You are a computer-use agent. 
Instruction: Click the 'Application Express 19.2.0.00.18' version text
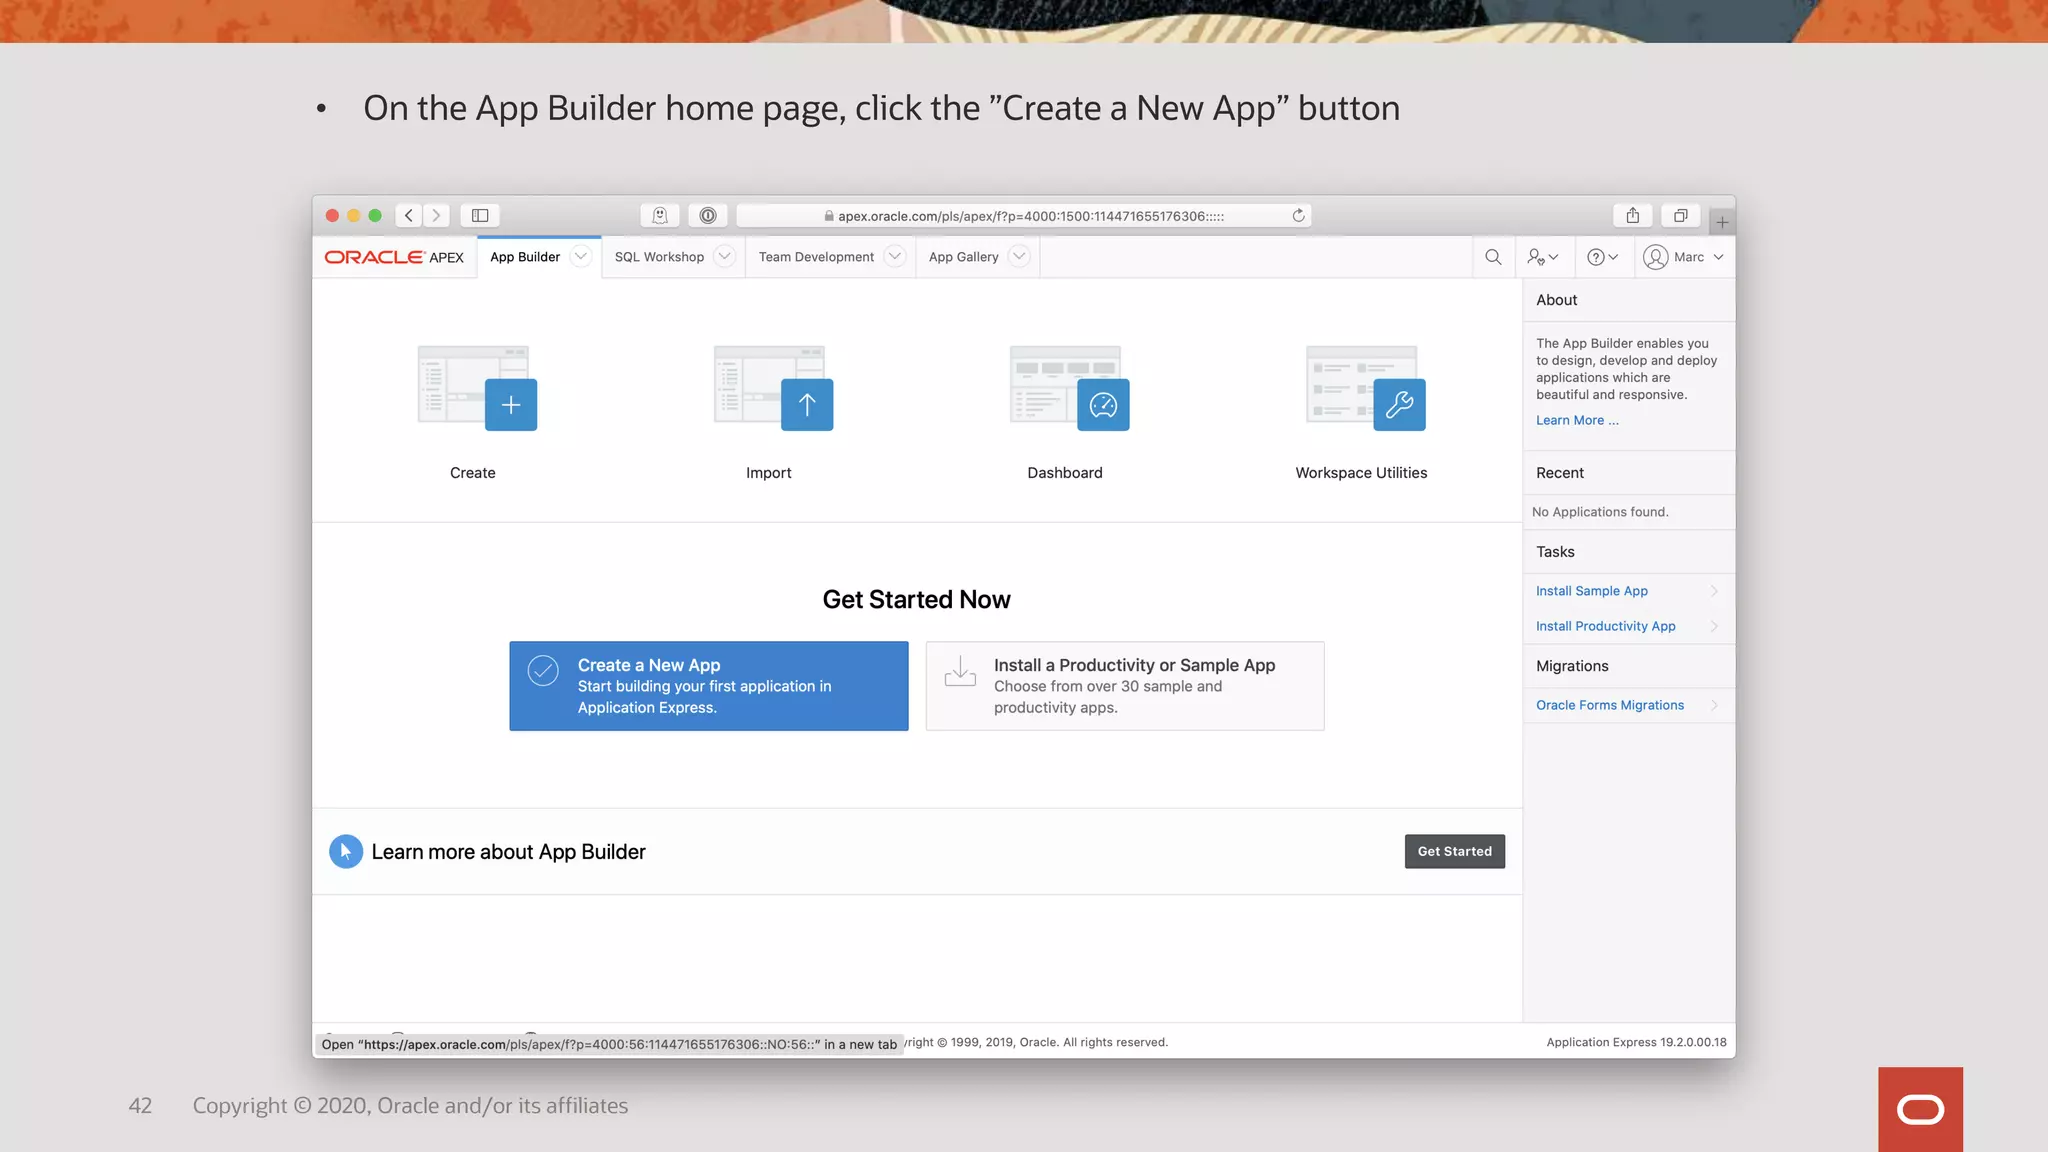1636,1042
